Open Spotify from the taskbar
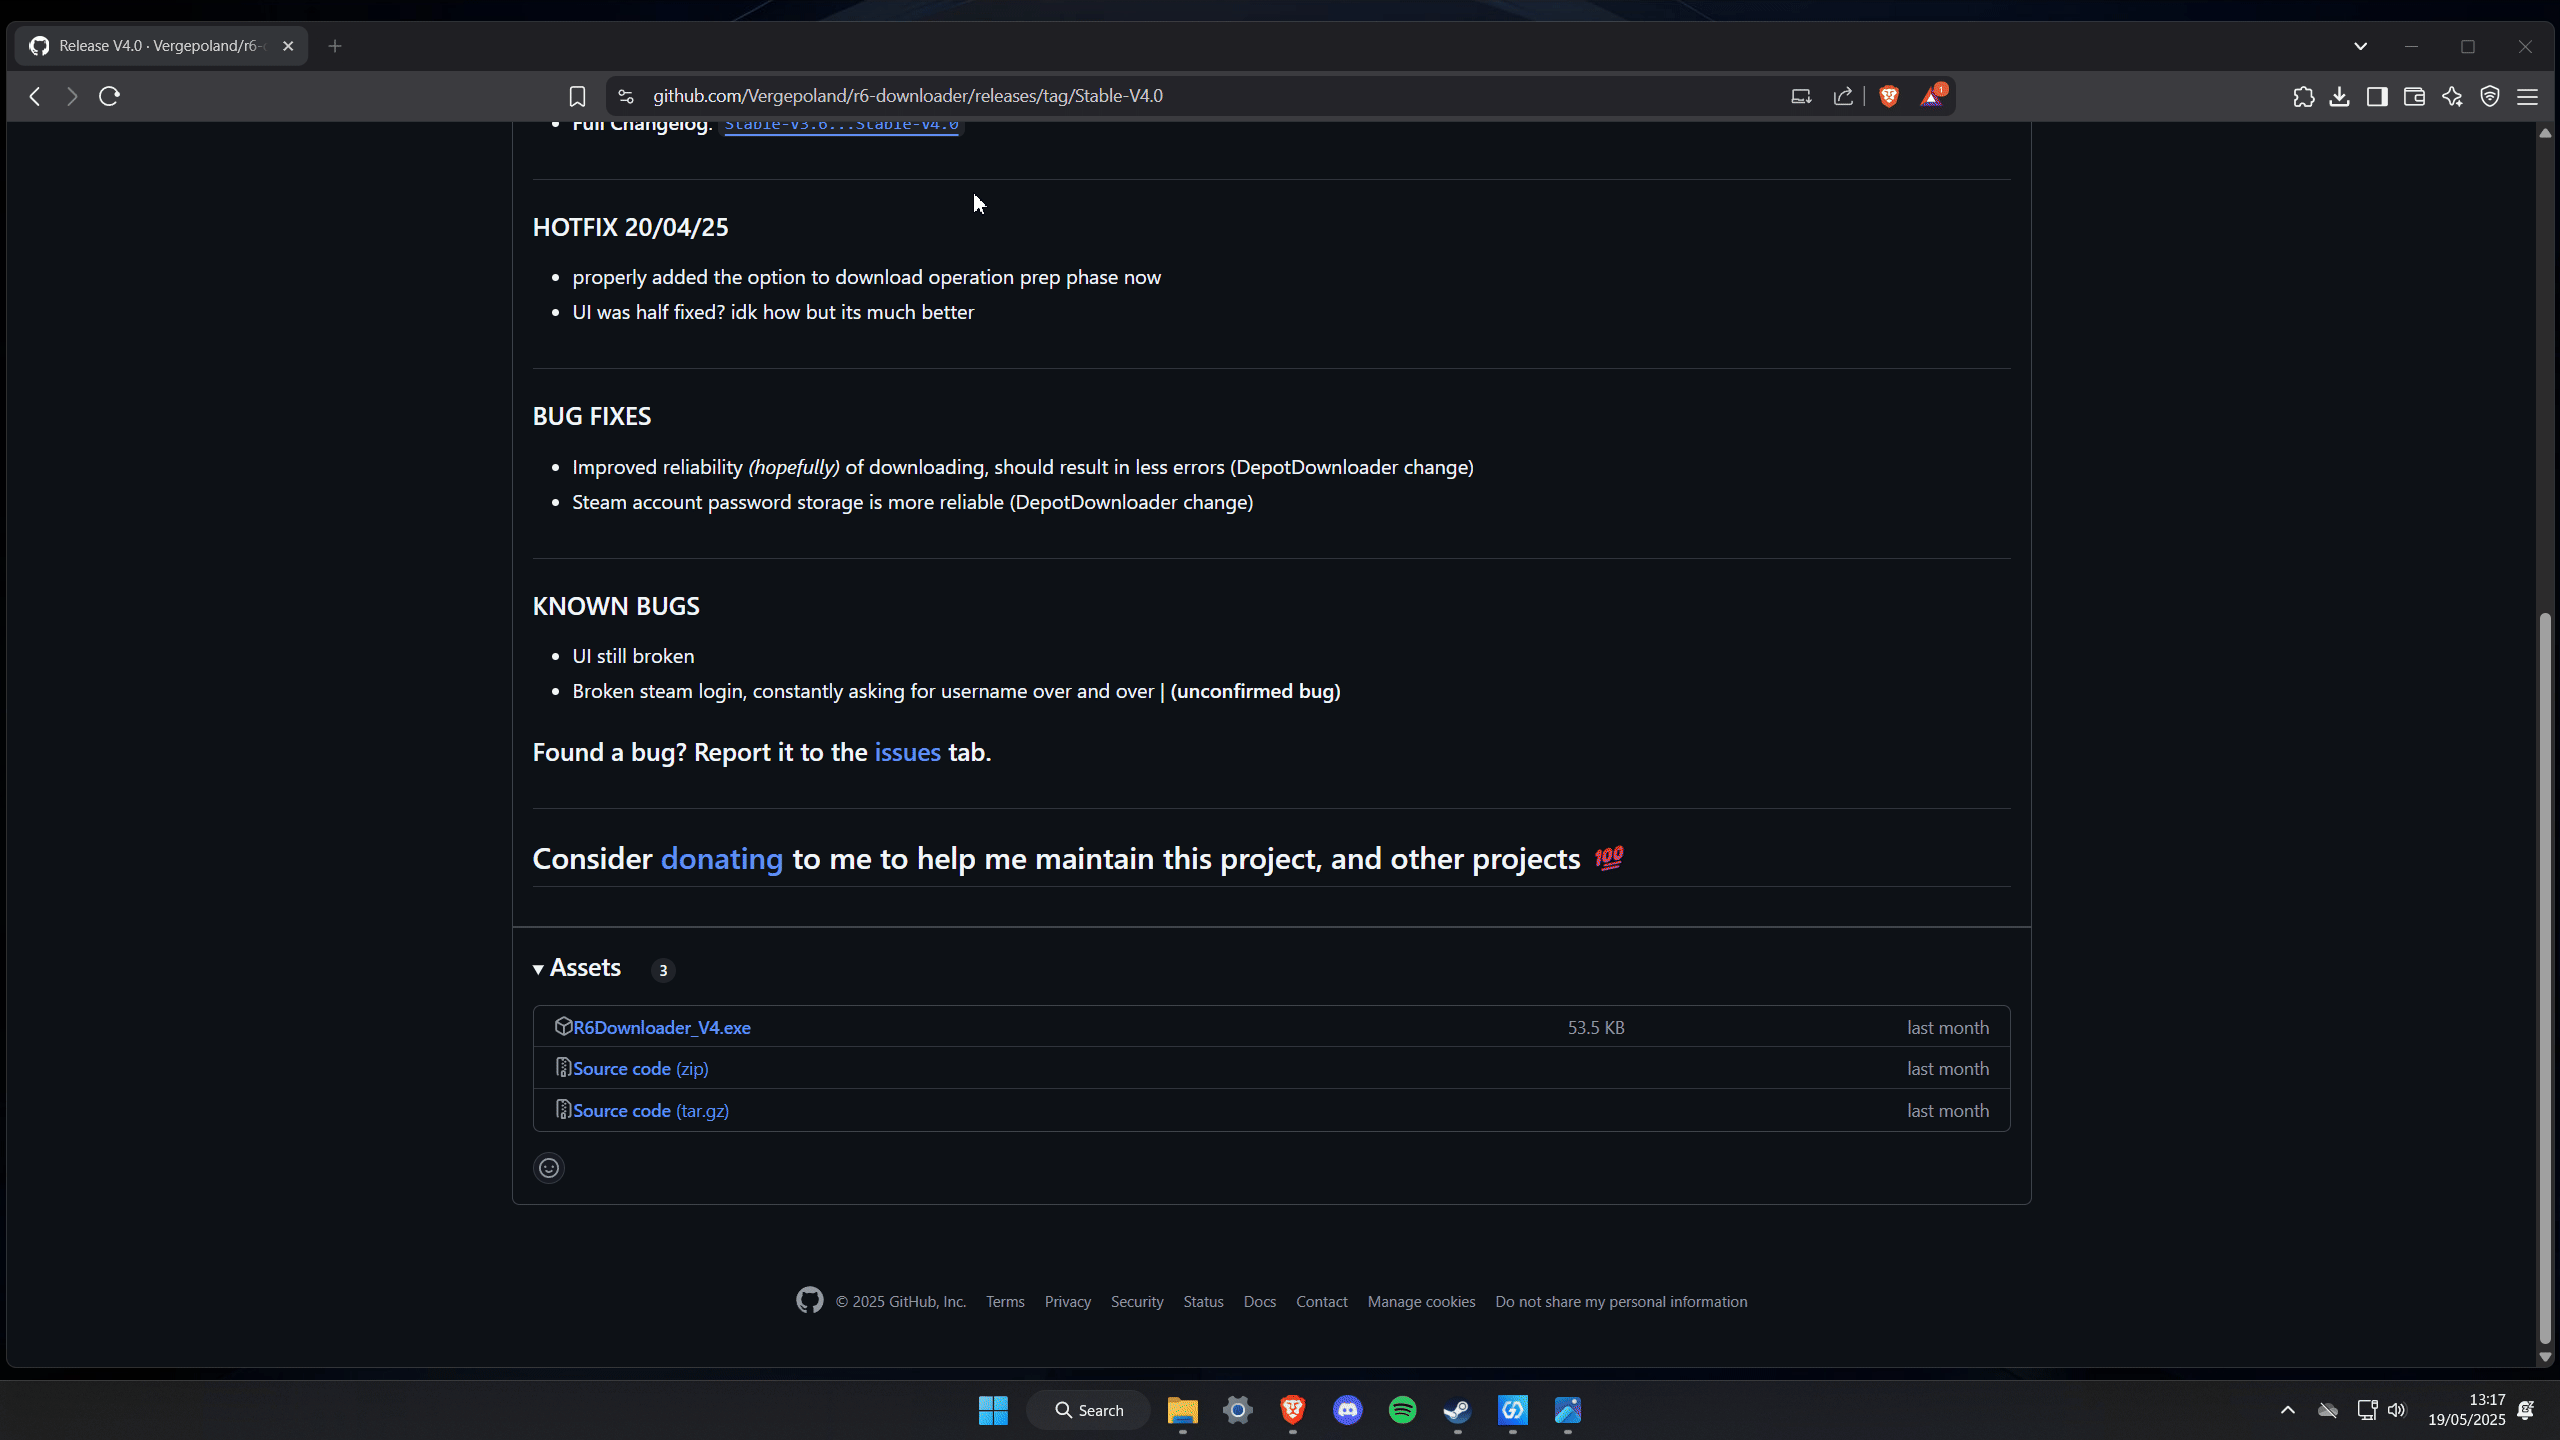This screenshot has width=2560, height=1440. (1403, 1410)
